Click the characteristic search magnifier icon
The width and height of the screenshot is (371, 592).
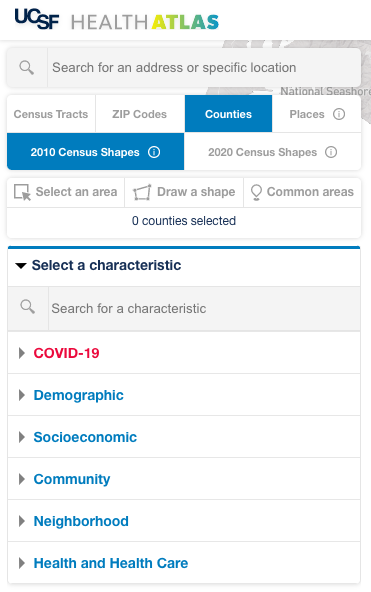(x=28, y=307)
